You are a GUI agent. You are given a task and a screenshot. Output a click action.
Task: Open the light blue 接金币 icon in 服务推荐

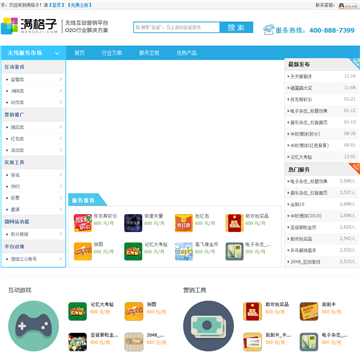184,251
